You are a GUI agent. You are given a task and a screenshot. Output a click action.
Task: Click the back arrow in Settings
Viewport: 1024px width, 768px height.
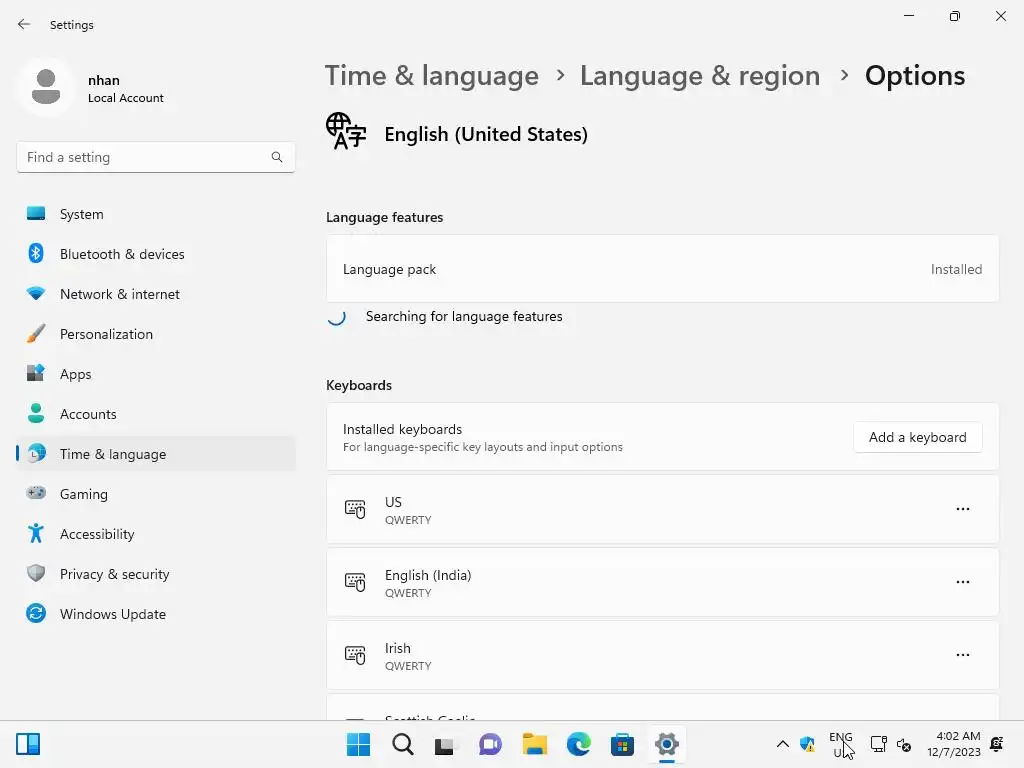[x=24, y=24]
